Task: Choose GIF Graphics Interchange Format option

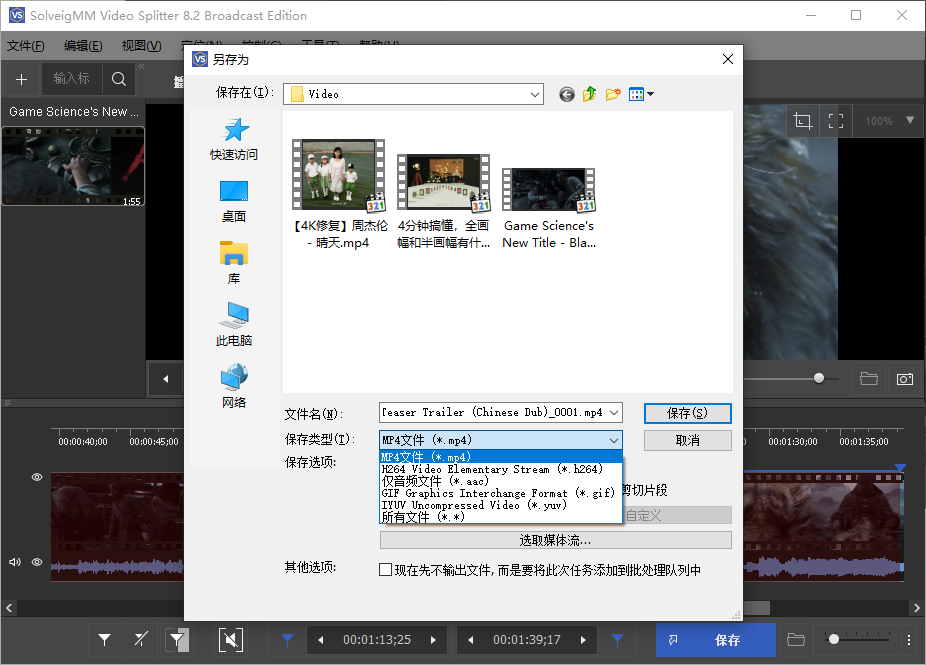Action: pos(497,493)
